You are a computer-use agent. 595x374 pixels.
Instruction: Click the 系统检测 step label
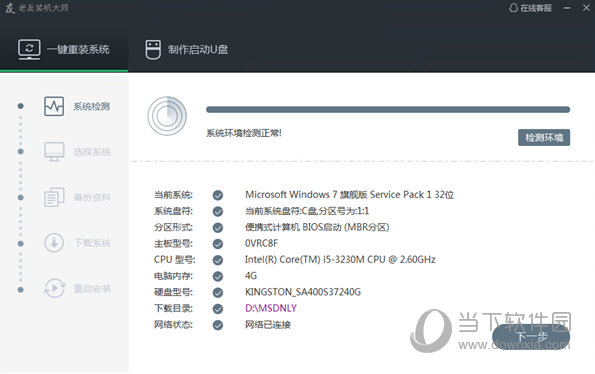92,107
